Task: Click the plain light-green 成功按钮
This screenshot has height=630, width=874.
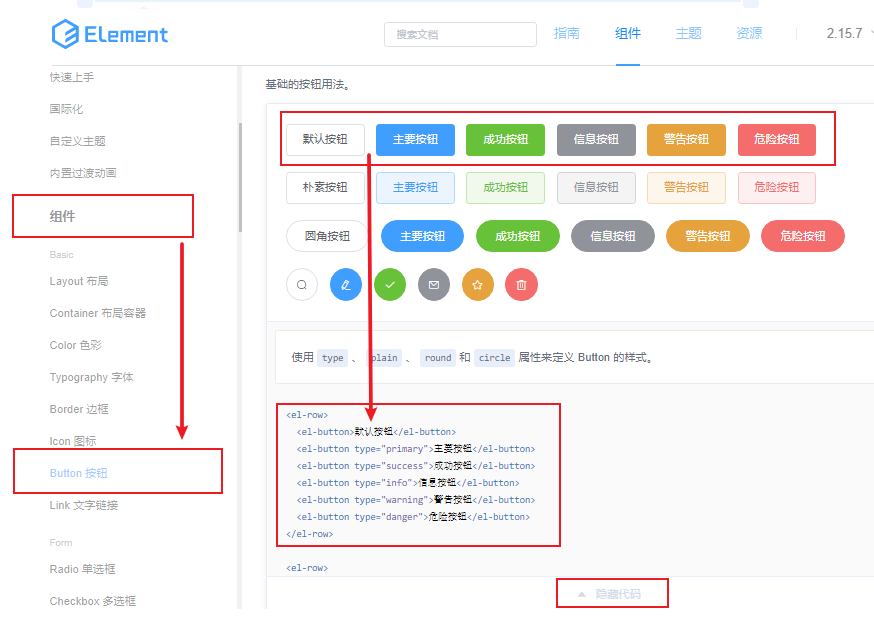Action: pyautogui.click(x=506, y=188)
